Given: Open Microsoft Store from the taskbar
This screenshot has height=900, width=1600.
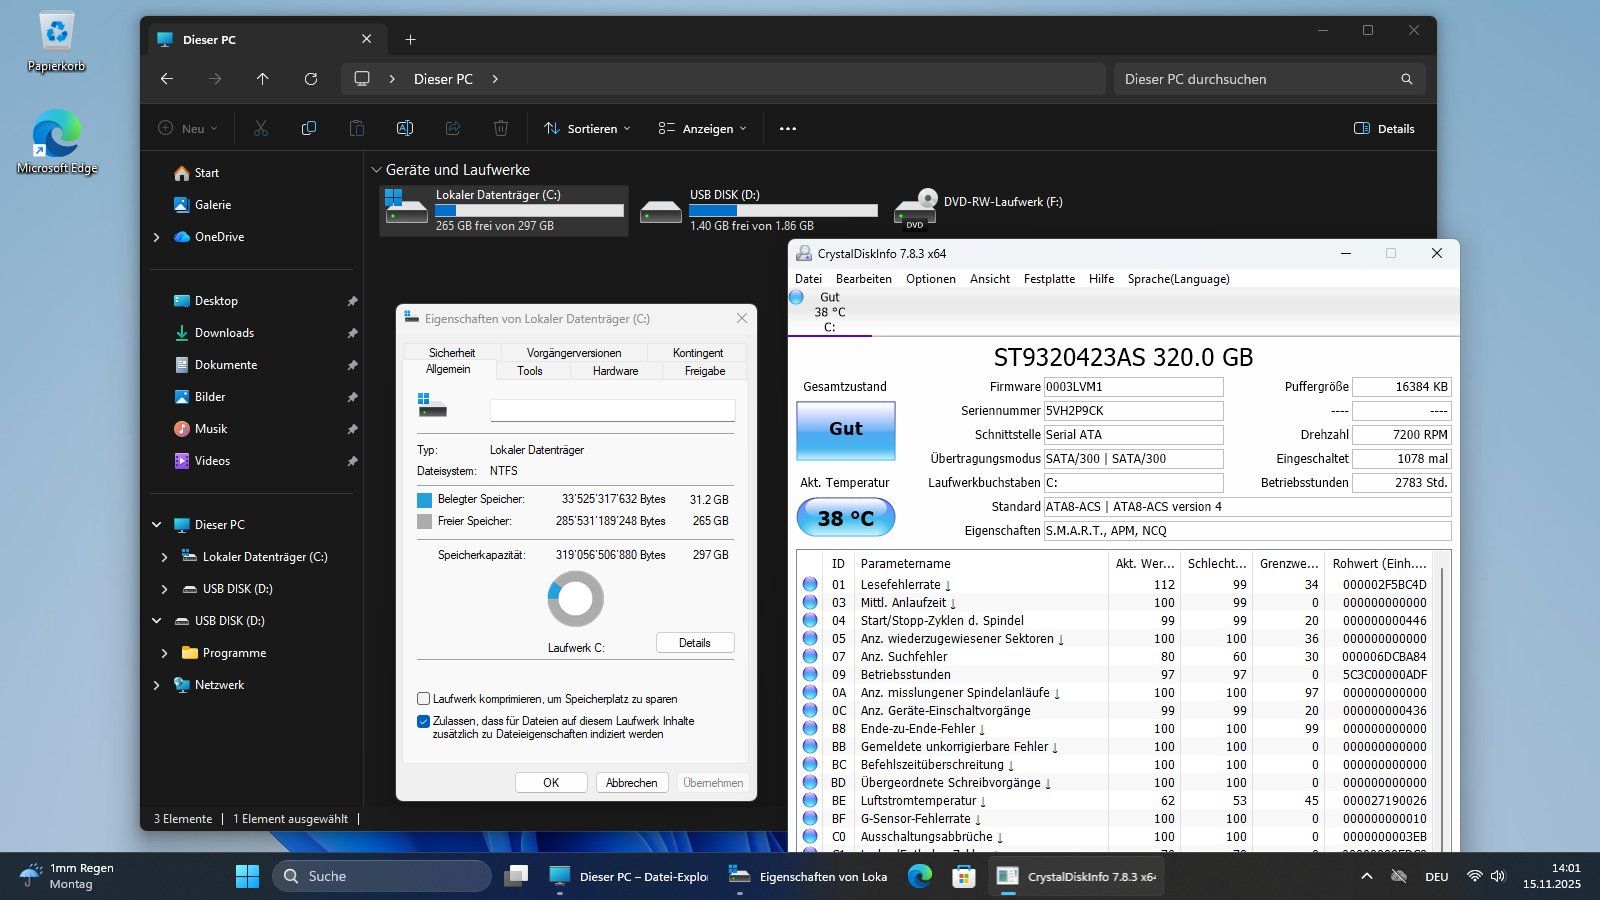Looking at the screenshot, I should (x=963, y=876).
